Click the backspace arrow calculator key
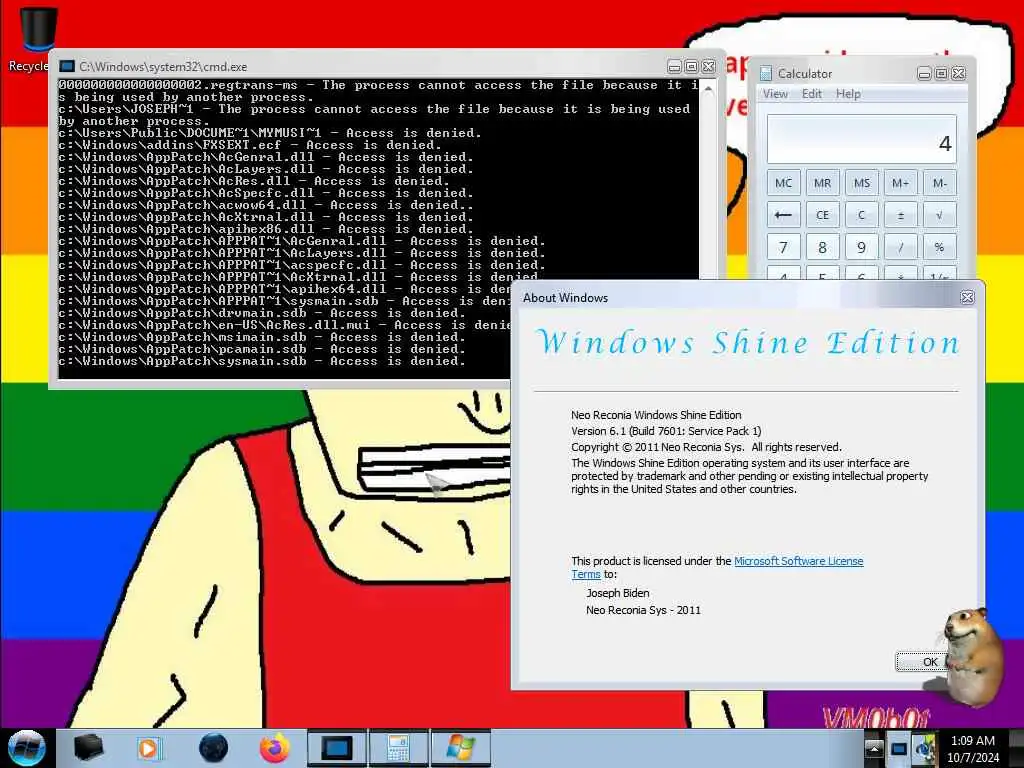Screen dimensions: 1024x768 point(783,215)
